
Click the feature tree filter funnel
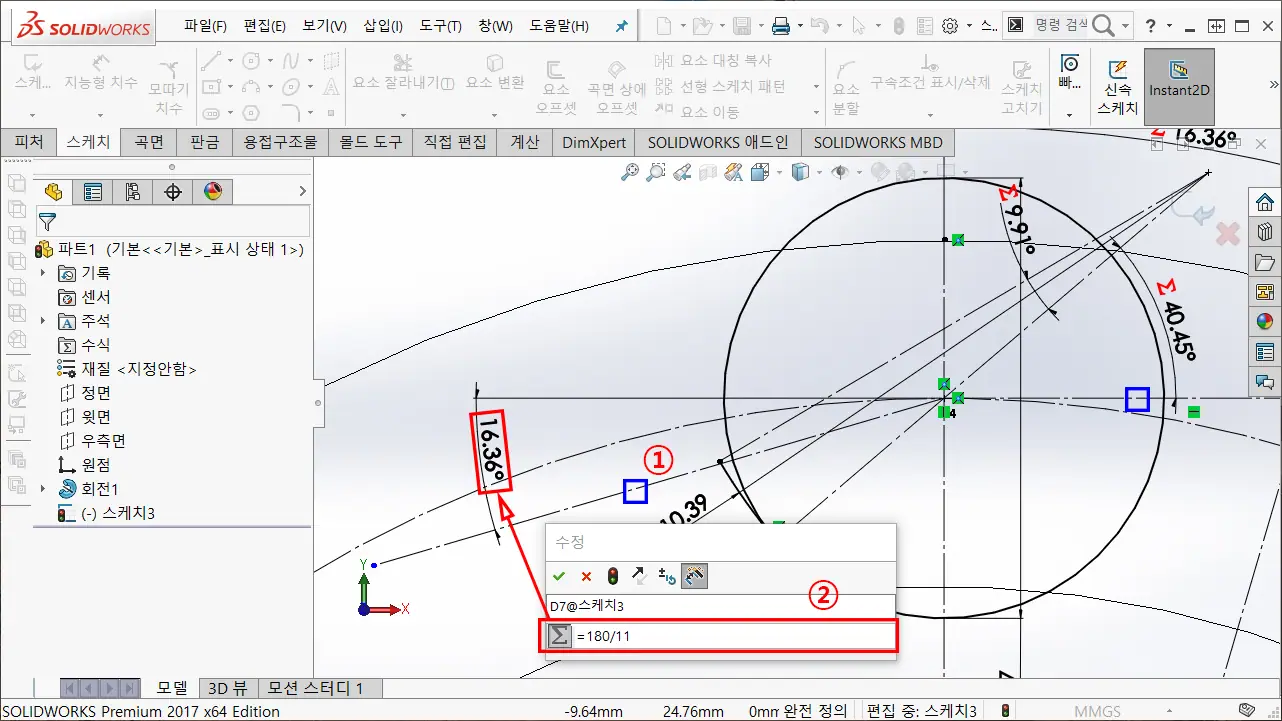47,221
